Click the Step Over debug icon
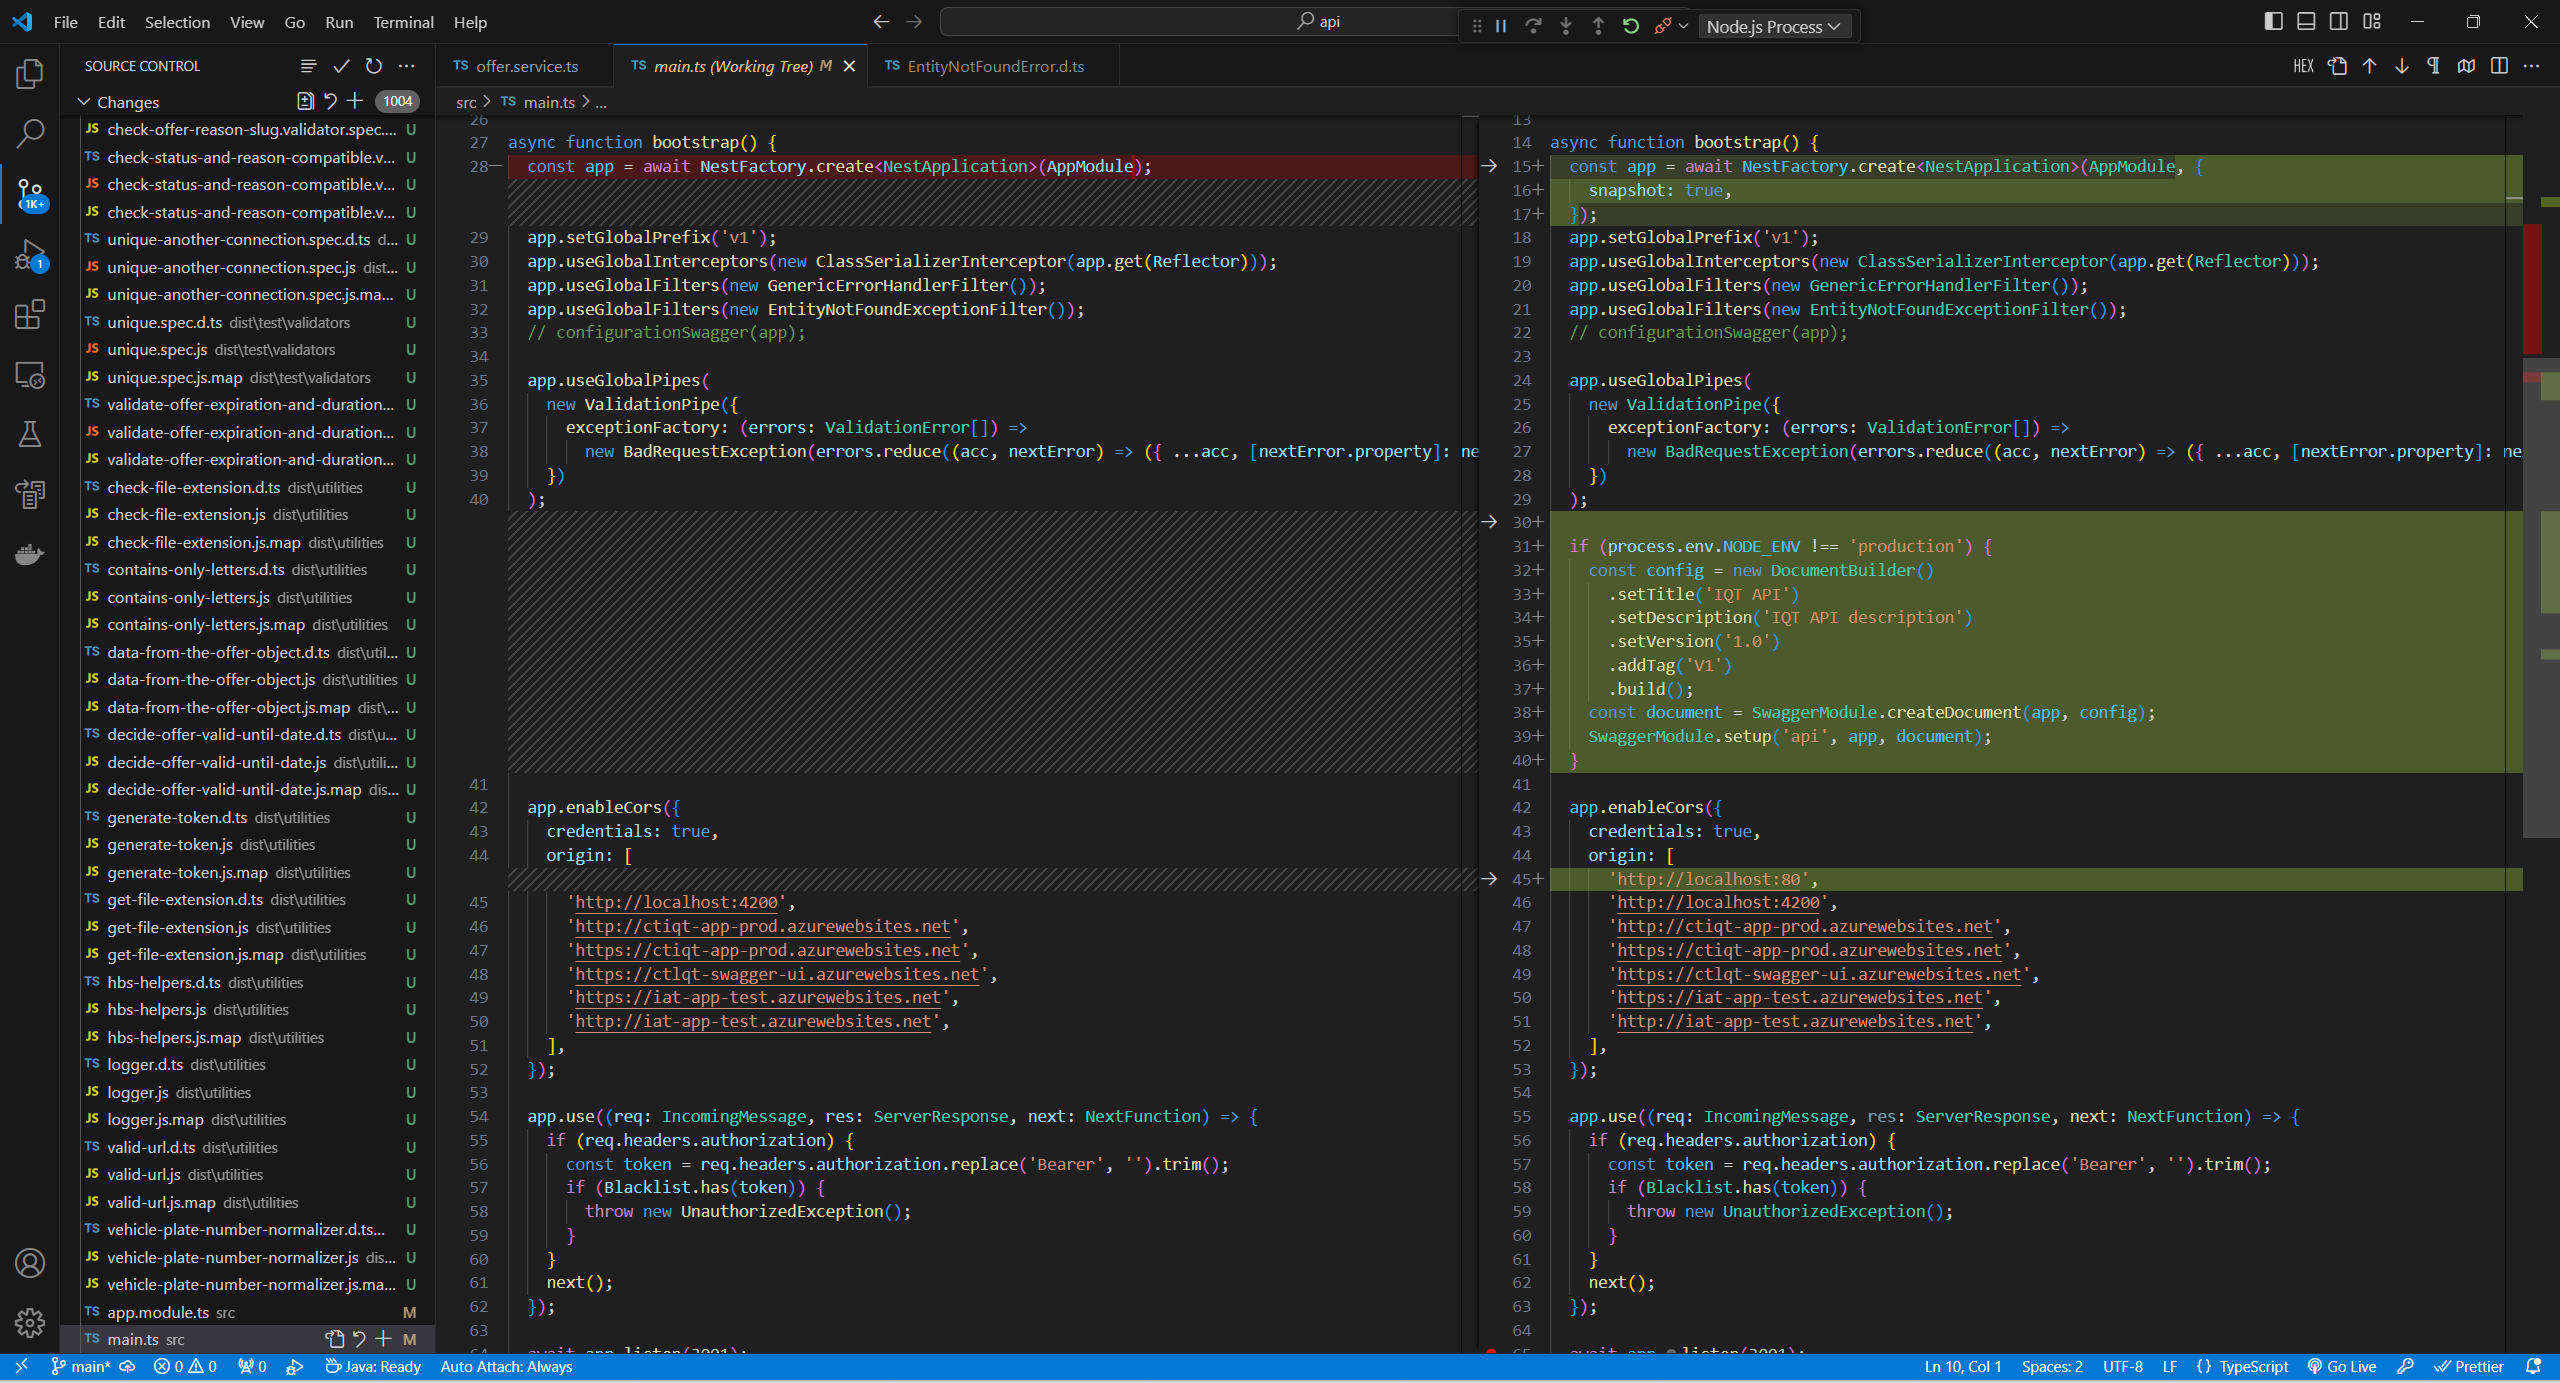2560x1383 pixels. [1533, 26]
